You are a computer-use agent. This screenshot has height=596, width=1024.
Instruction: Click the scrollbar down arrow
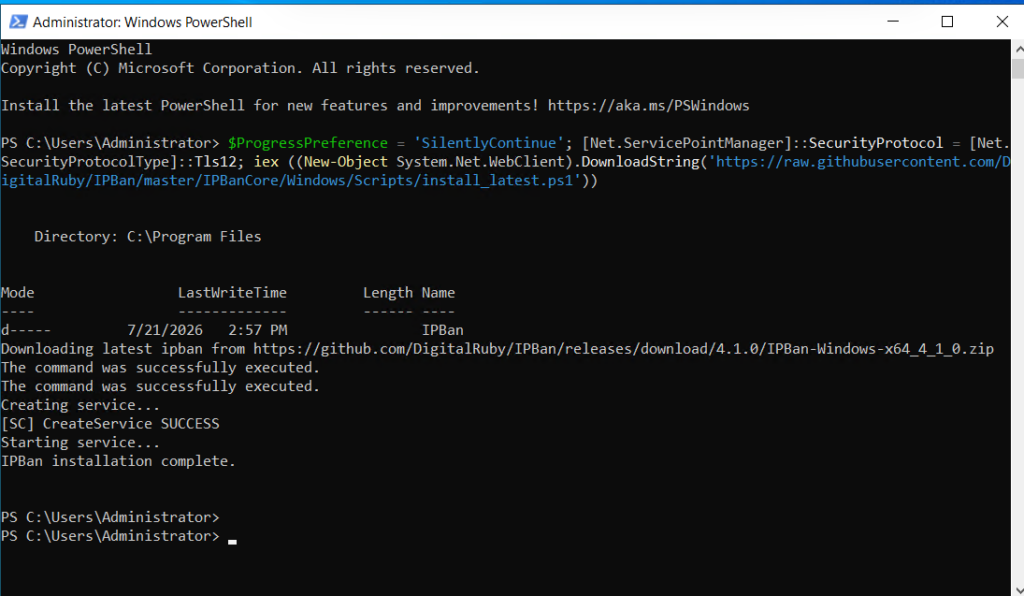coord(1018,589)
